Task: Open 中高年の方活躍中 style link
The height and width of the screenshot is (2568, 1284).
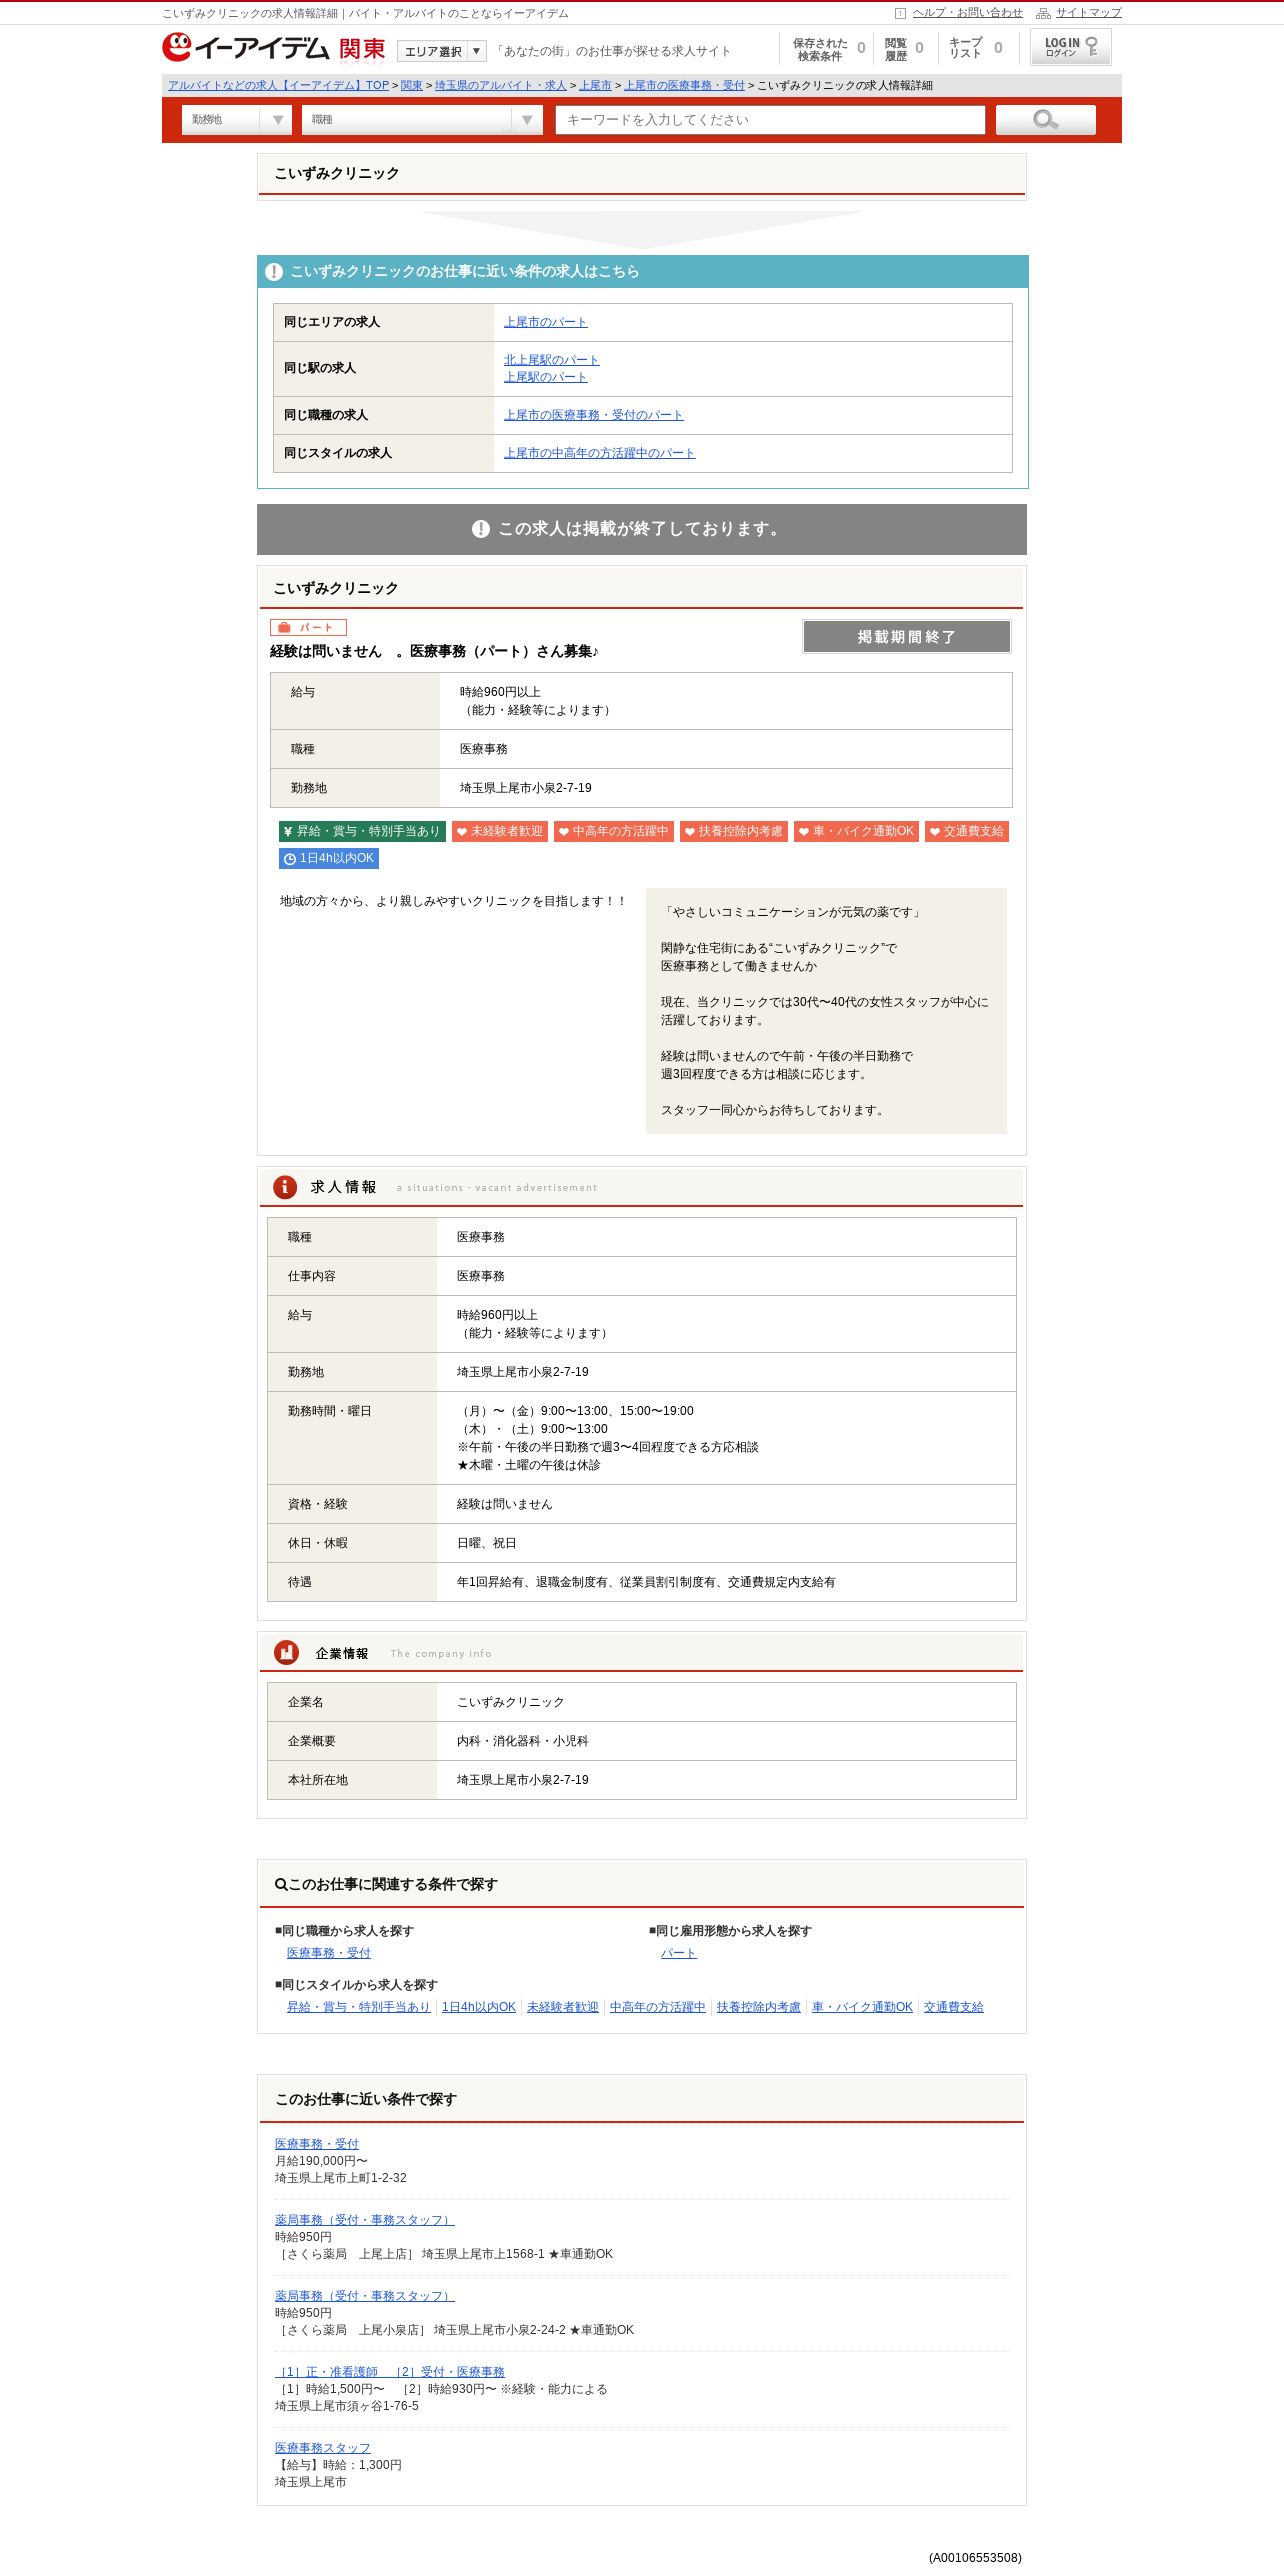Action: click(x=658, y=2007)
